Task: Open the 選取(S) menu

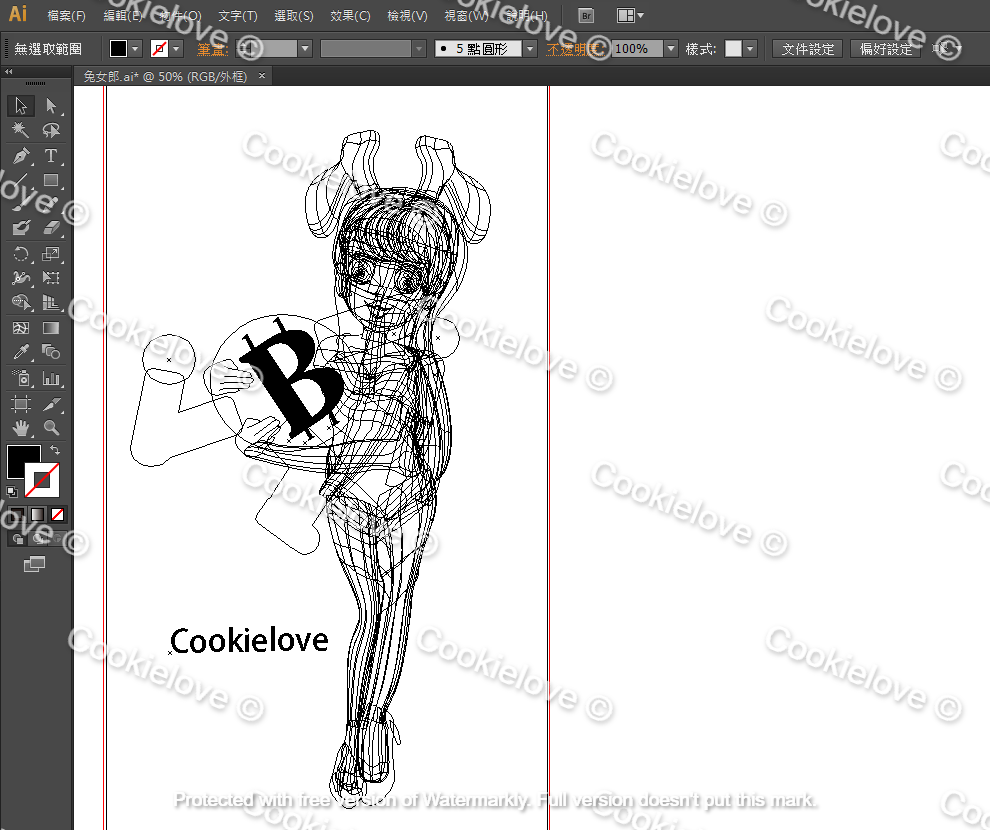Action: point(294,16)
